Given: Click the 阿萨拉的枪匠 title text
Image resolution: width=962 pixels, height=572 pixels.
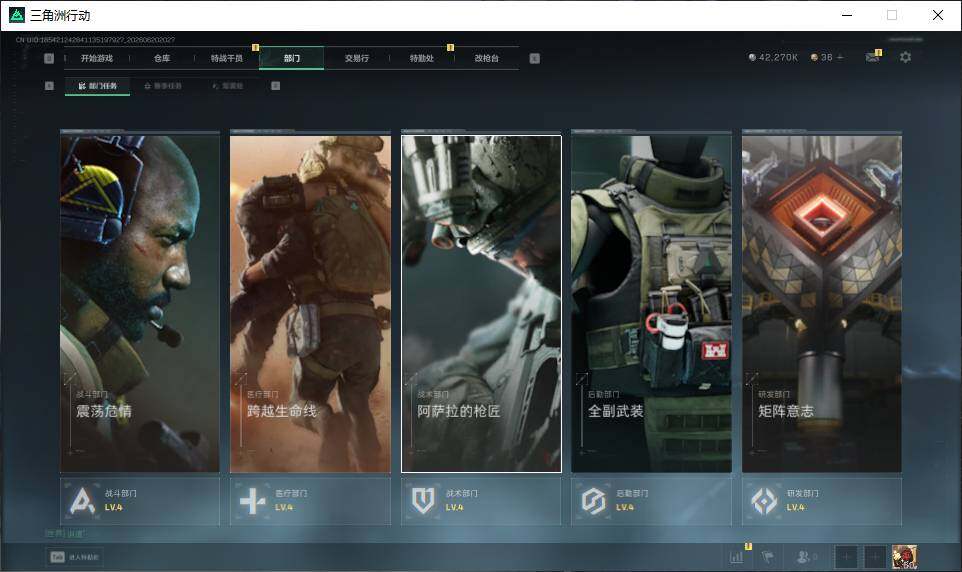Looking at the screenshot, I should point(458,411).
